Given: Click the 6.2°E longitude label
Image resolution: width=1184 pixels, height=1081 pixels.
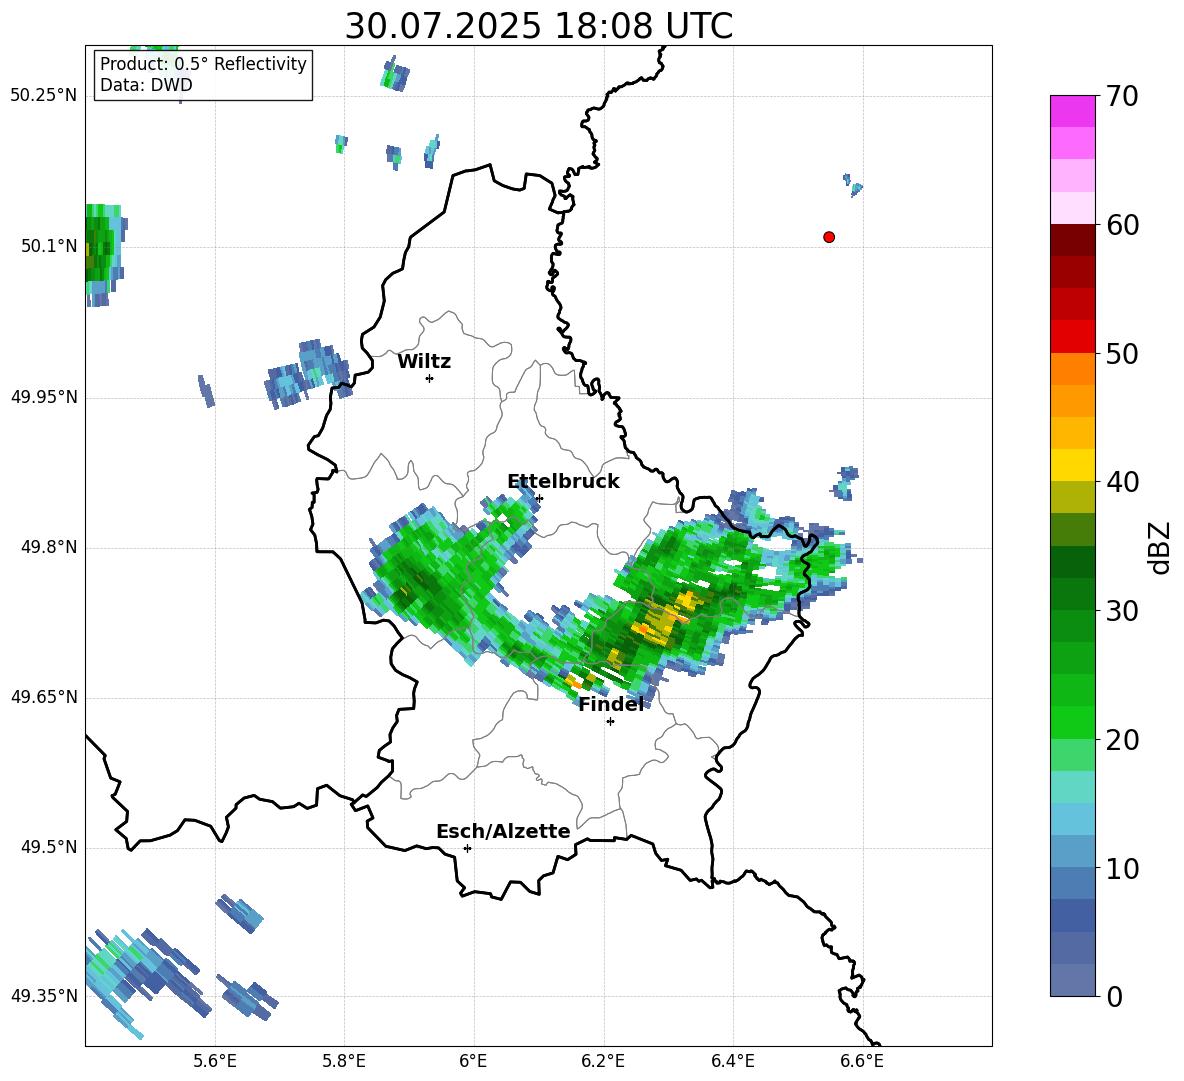Looking at the screenshot, I should (x=603, y=1062).
